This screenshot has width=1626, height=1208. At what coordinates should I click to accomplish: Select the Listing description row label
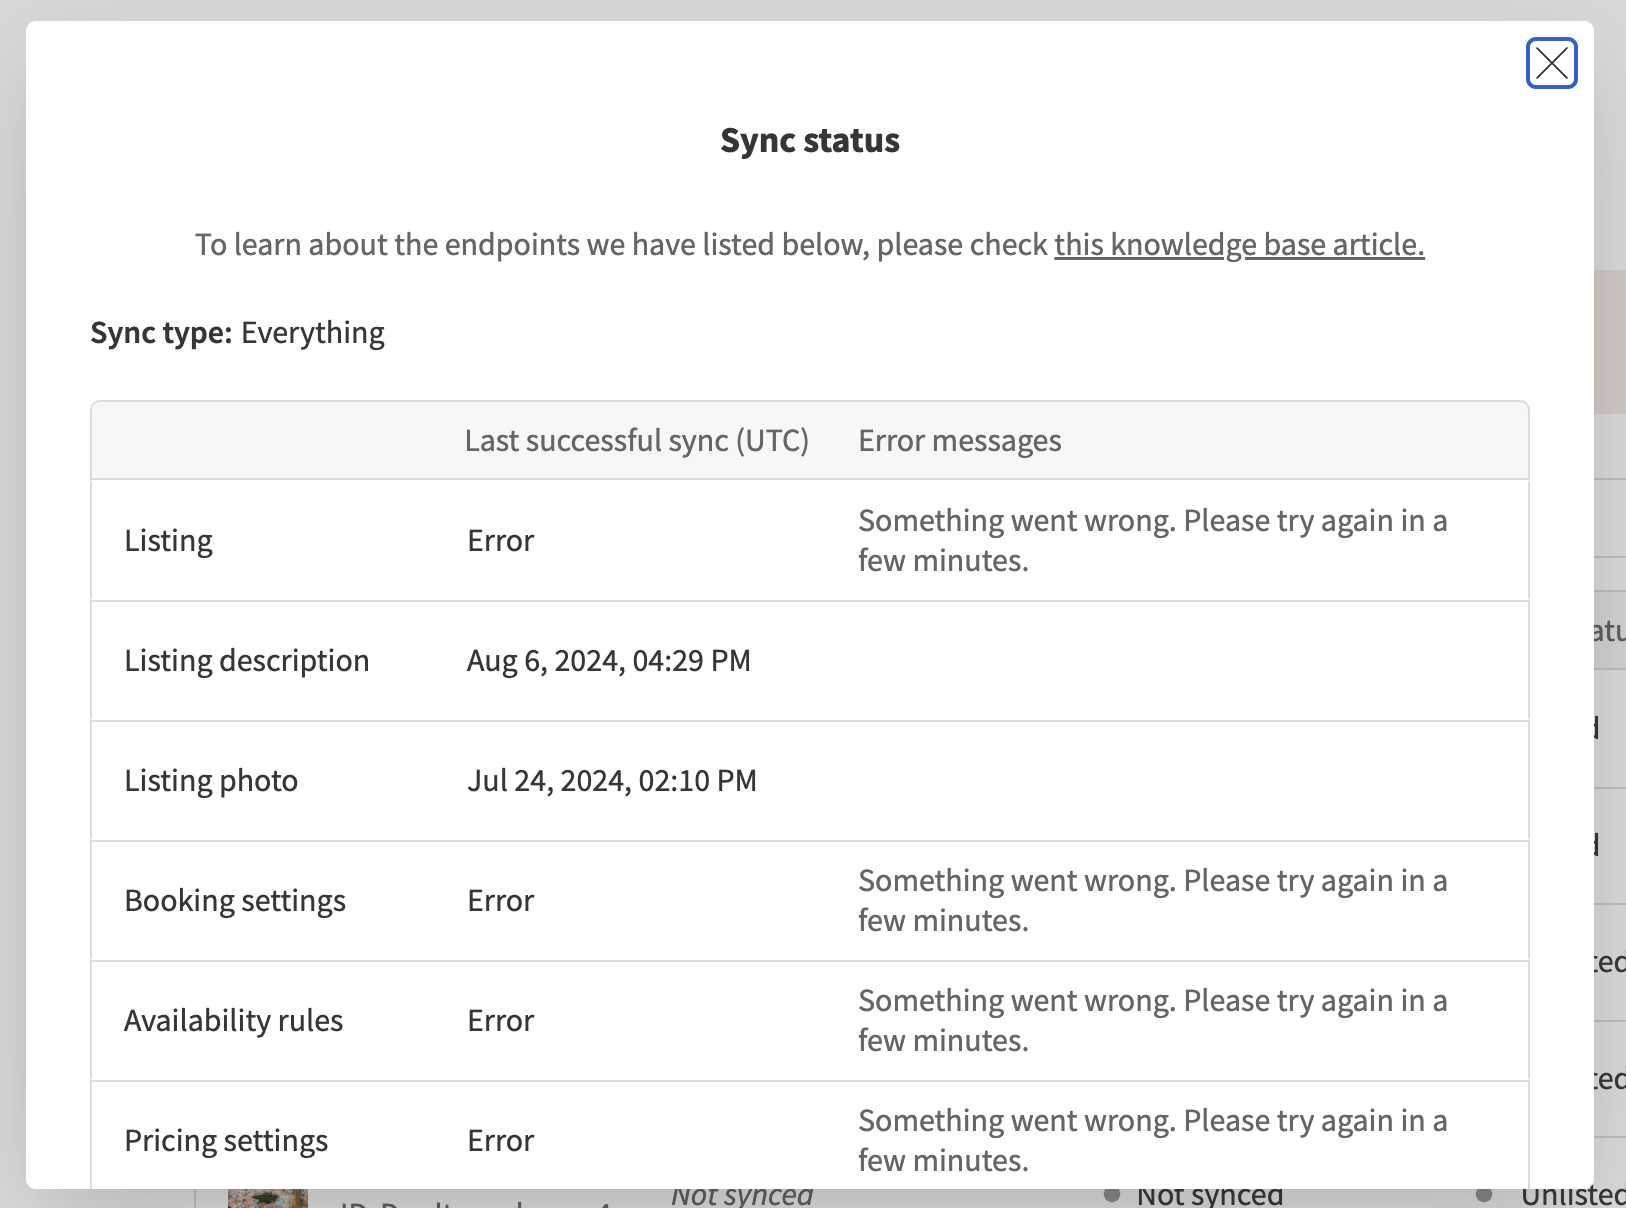click(x=247, y=661)
